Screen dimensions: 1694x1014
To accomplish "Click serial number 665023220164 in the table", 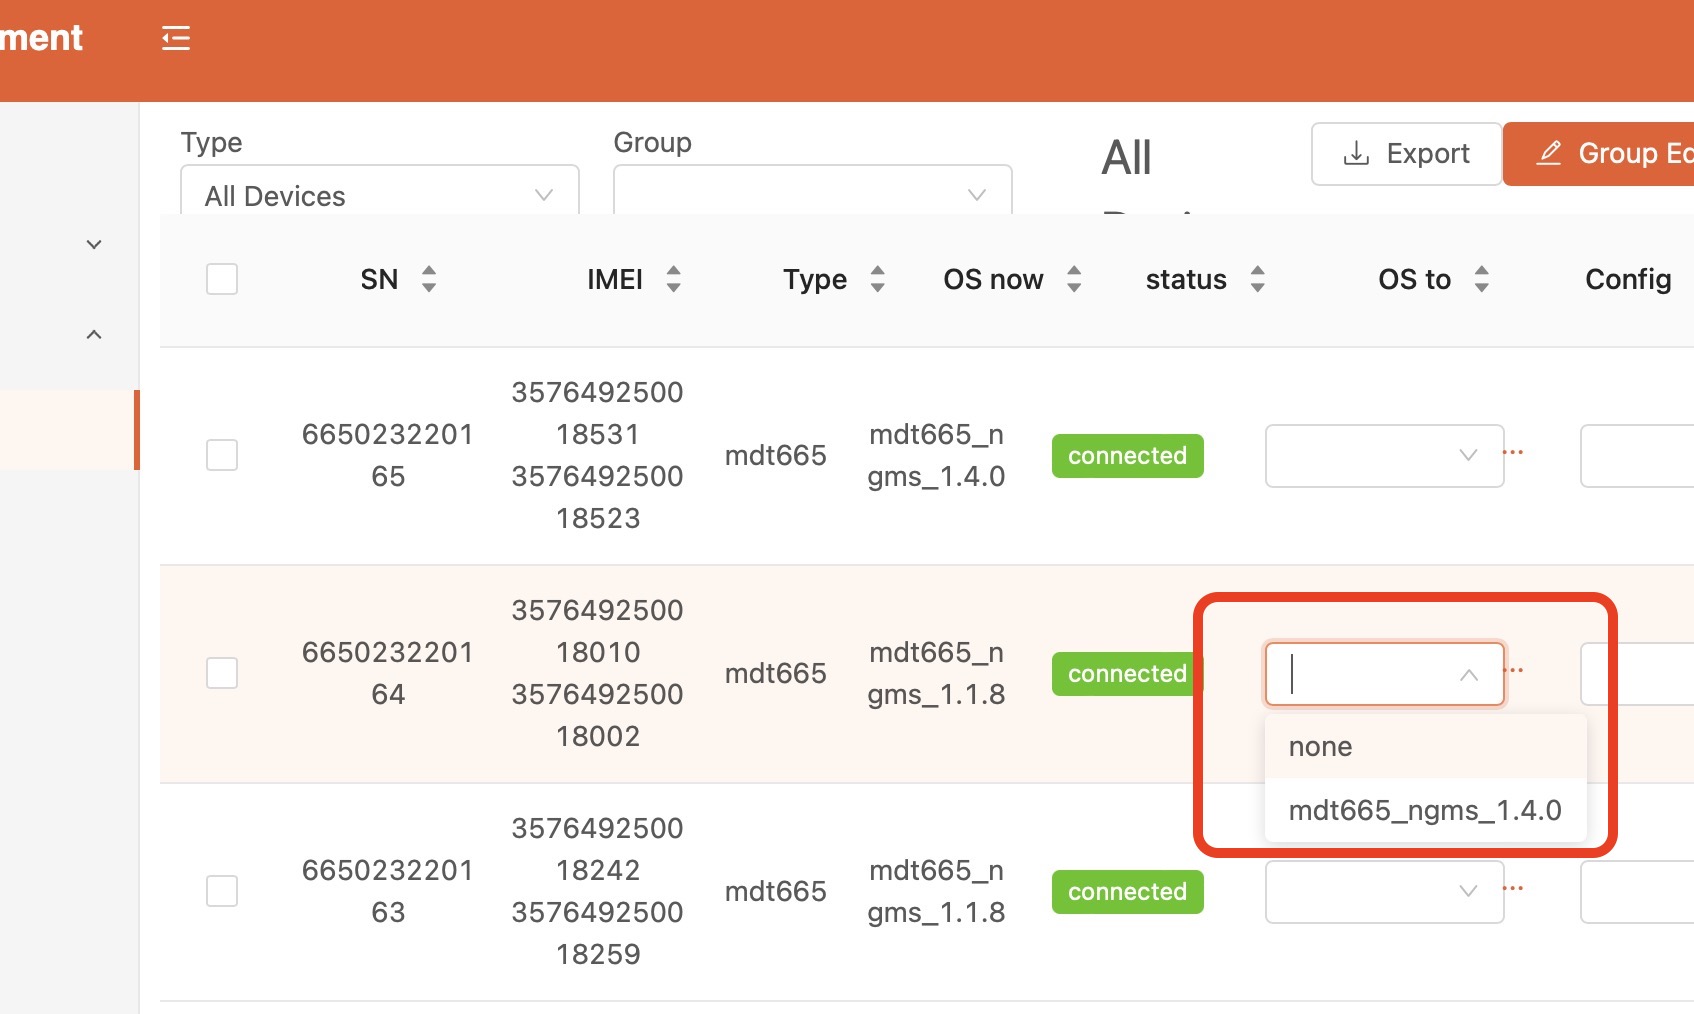I will click(388, 673).
